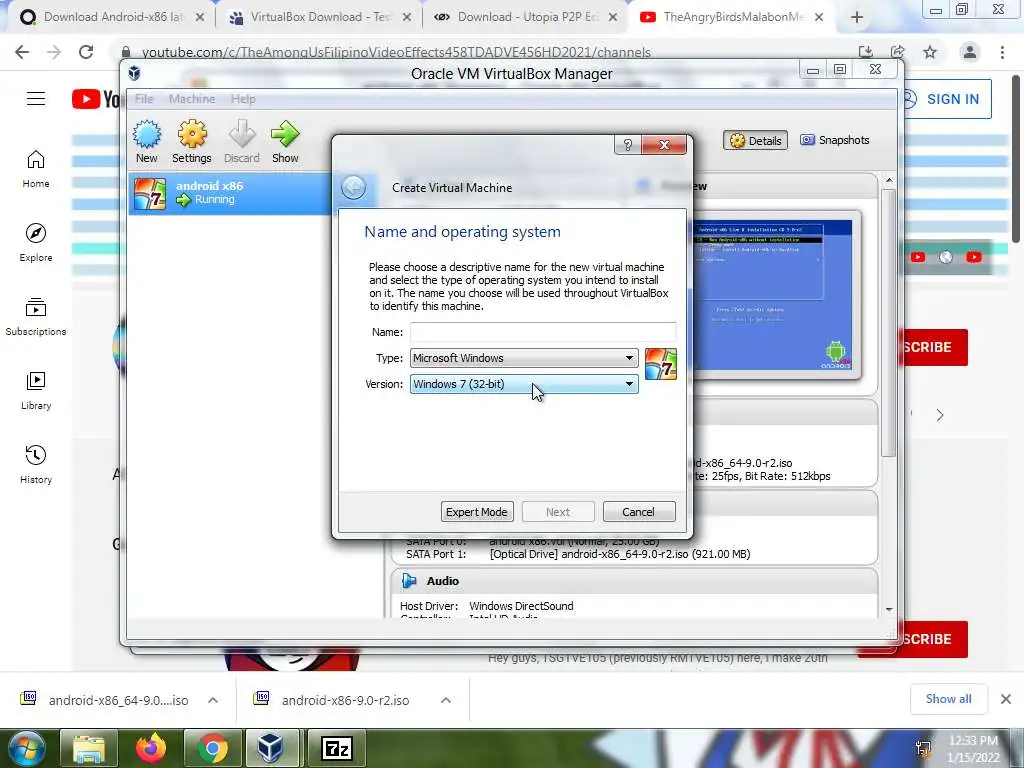
Task: Open the File menu in VirtualBox Manager
Action: [144, 99]
